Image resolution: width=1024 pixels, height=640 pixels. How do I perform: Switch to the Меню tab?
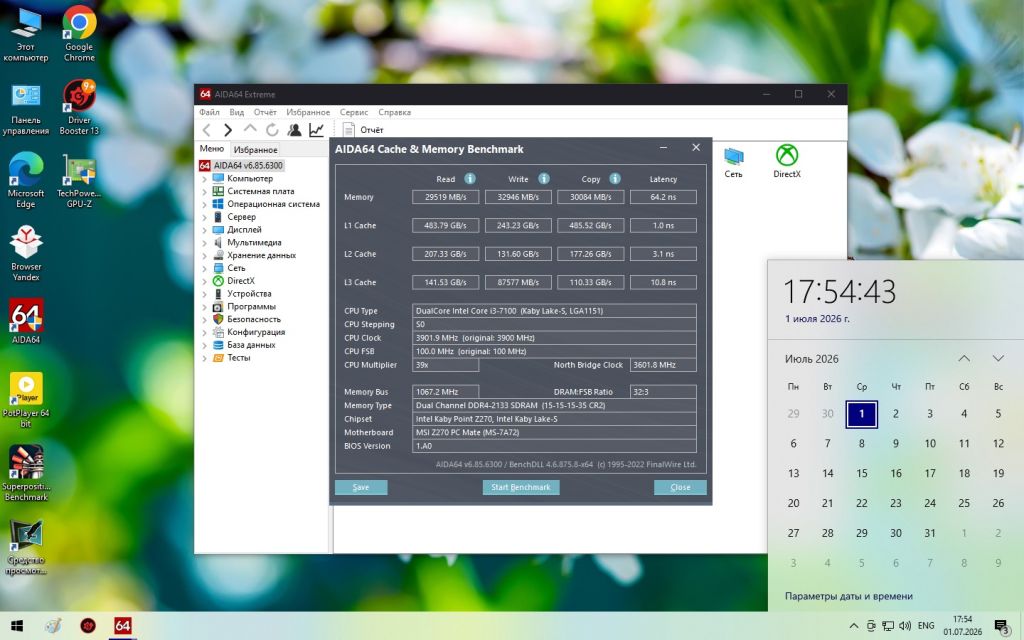[212, 149]
